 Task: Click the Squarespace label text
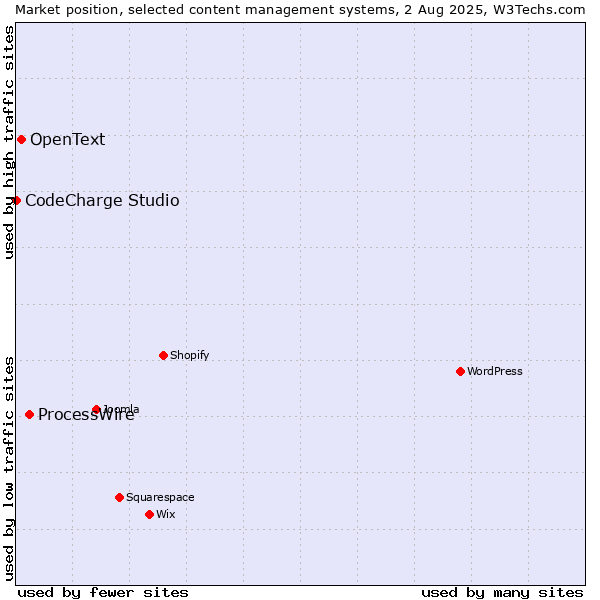click(160, 497)
